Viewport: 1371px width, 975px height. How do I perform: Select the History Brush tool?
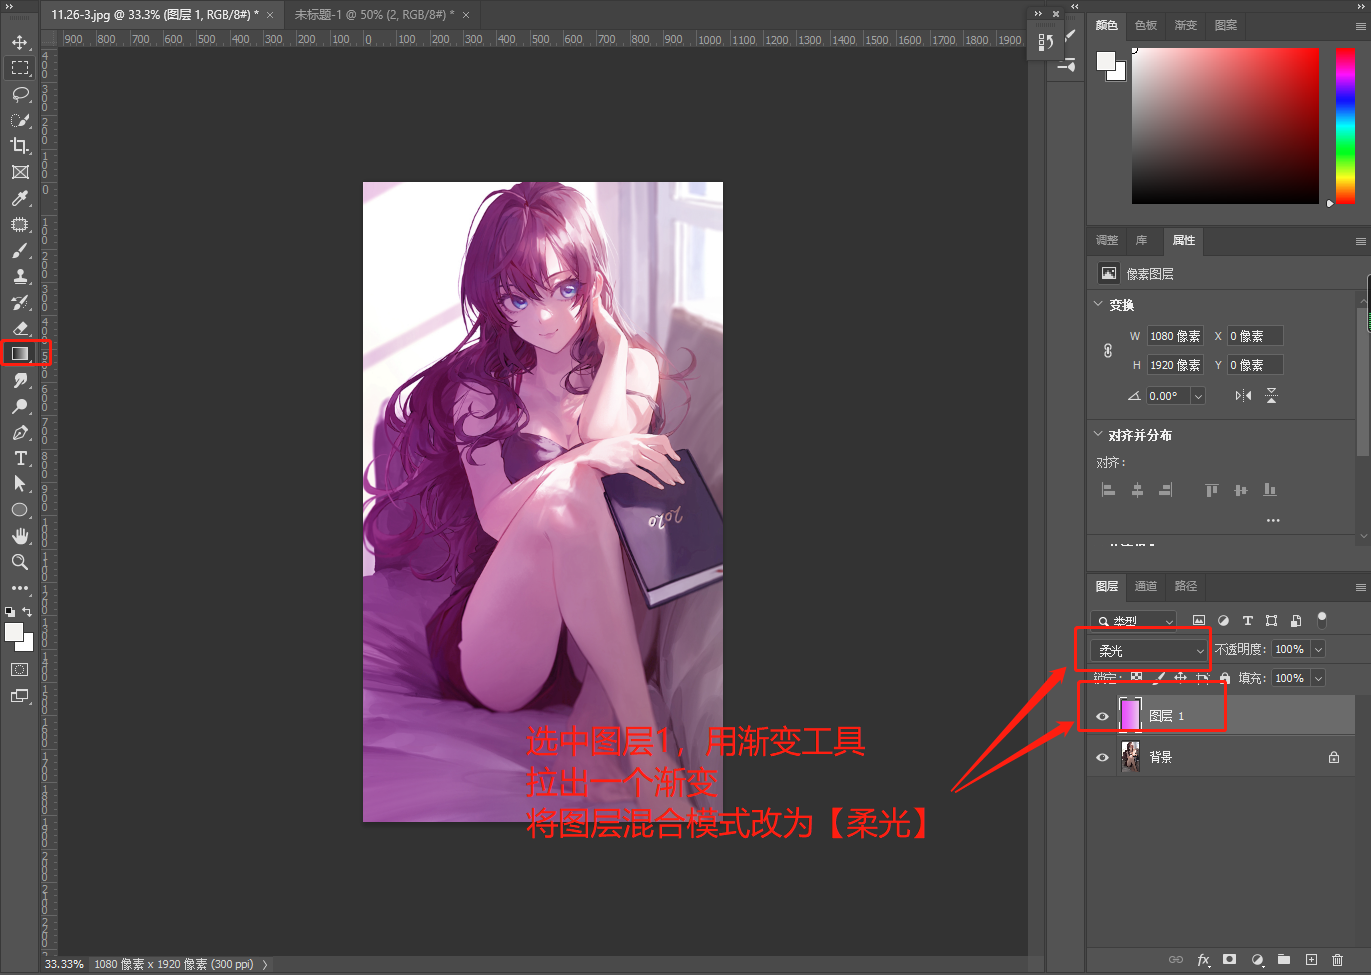click(20, 302)
